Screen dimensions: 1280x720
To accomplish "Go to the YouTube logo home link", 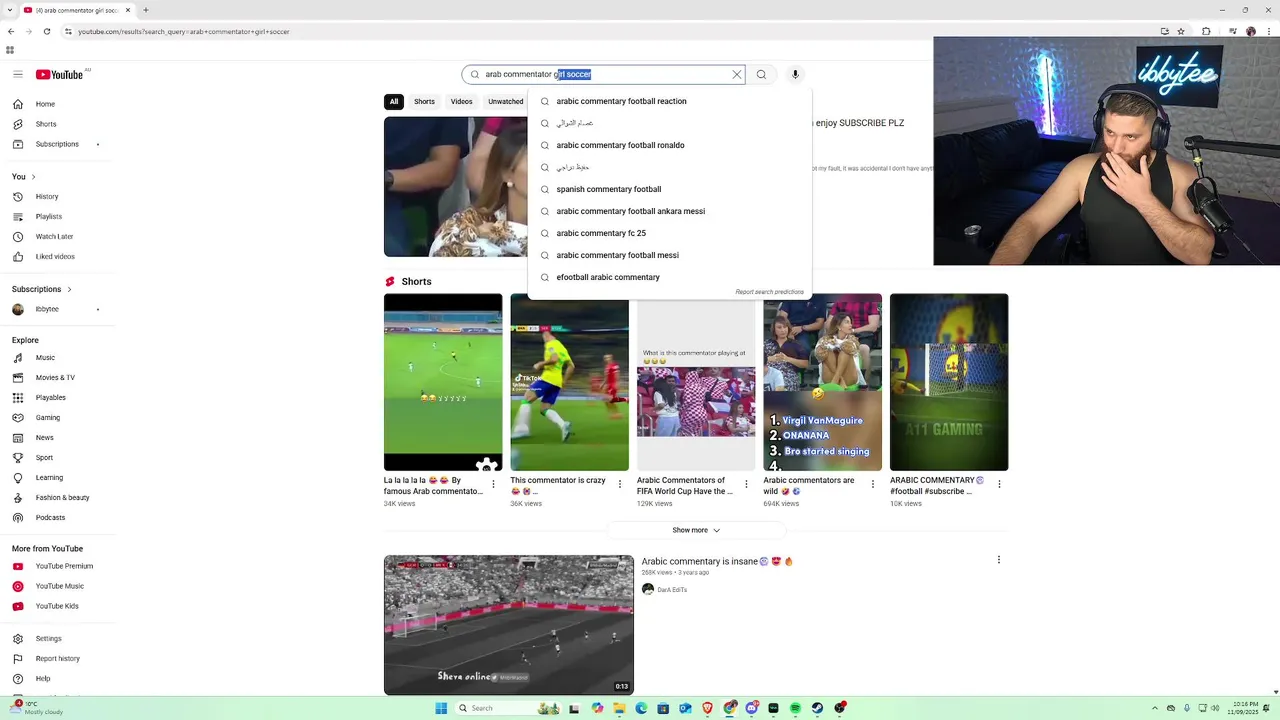I will click(x=59, y=74).
